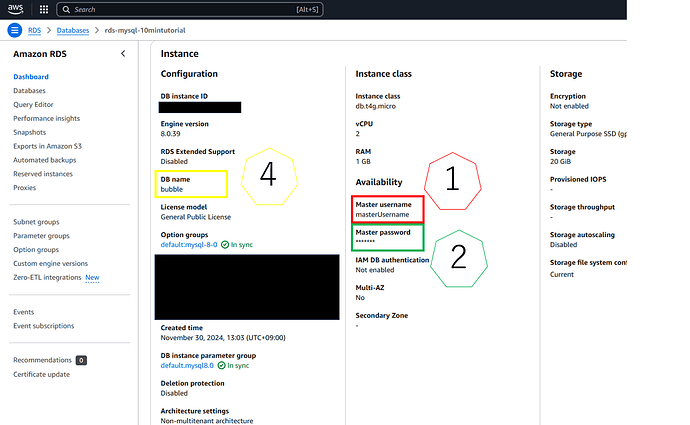
Task: Click engine version value 8.0.39
Action: click(170, 134)
